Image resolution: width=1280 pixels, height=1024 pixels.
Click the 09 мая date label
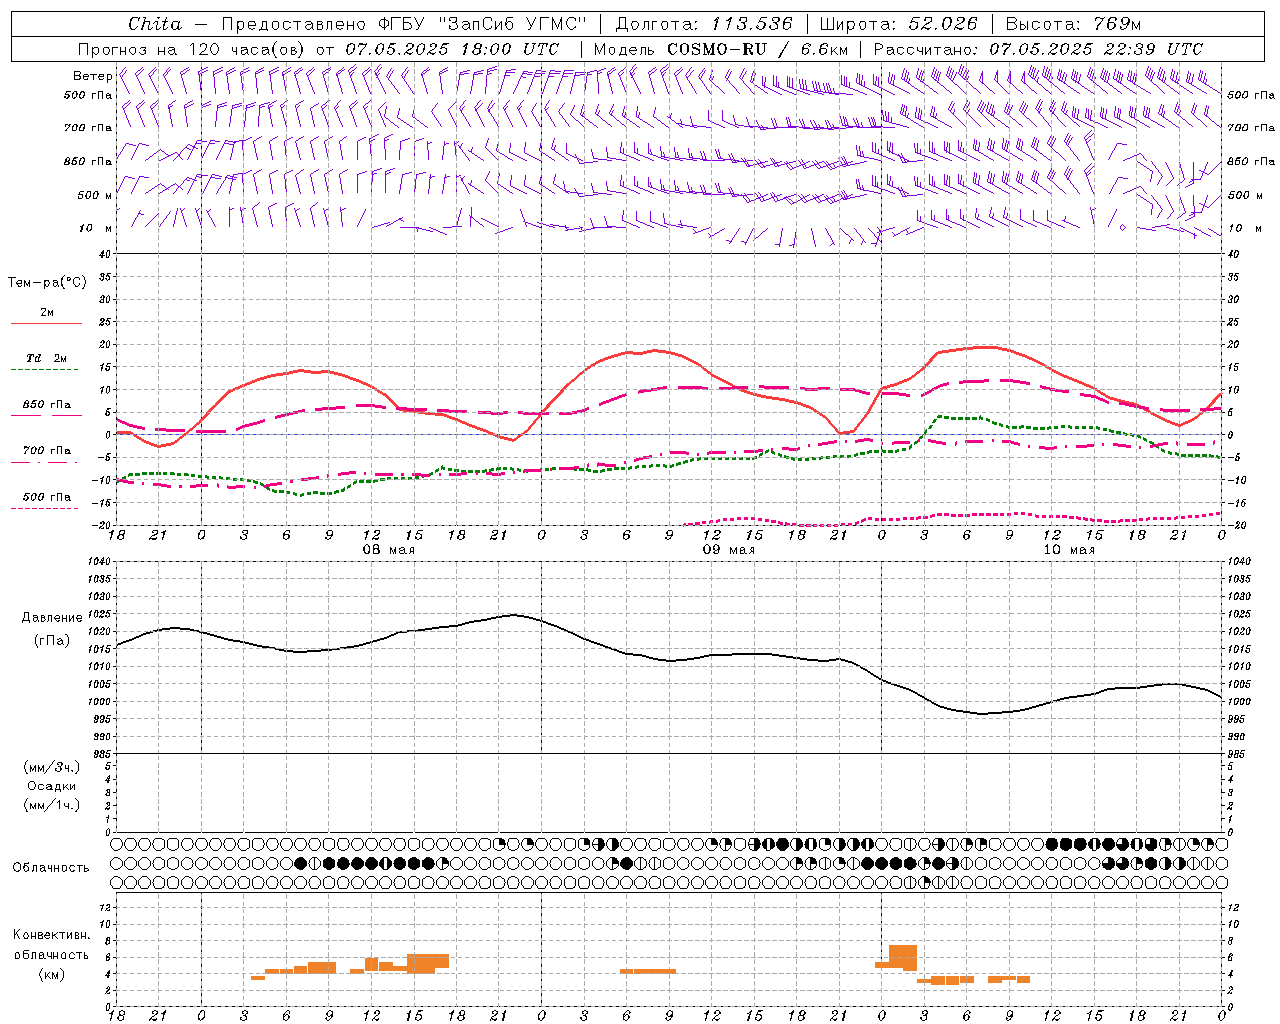728,550
